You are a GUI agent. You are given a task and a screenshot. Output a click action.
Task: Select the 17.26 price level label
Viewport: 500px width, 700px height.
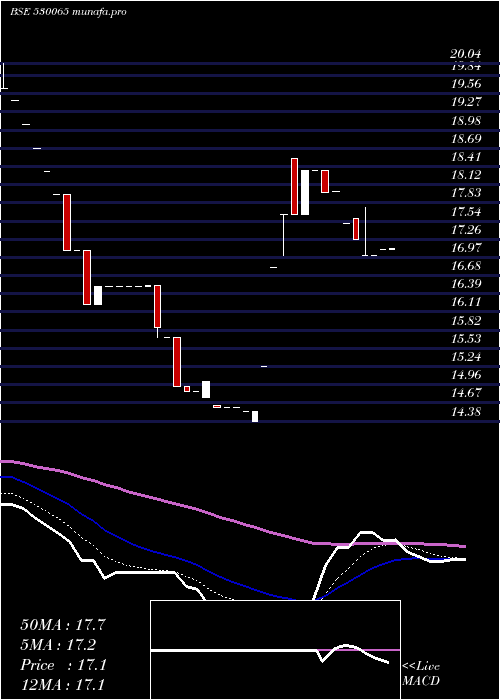tap(466, 230)
